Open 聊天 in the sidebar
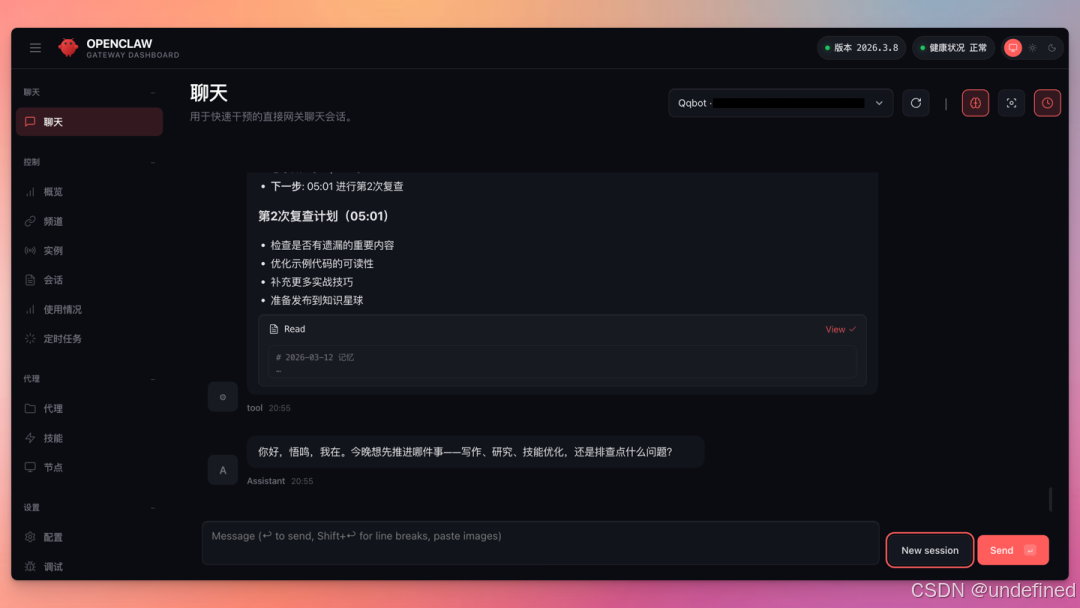Screen dimensions: 1080x608 (90, 122)
